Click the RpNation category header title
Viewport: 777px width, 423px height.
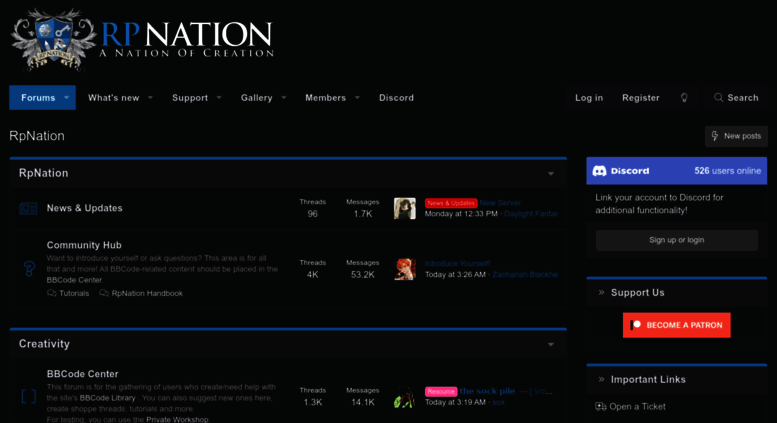44,173
